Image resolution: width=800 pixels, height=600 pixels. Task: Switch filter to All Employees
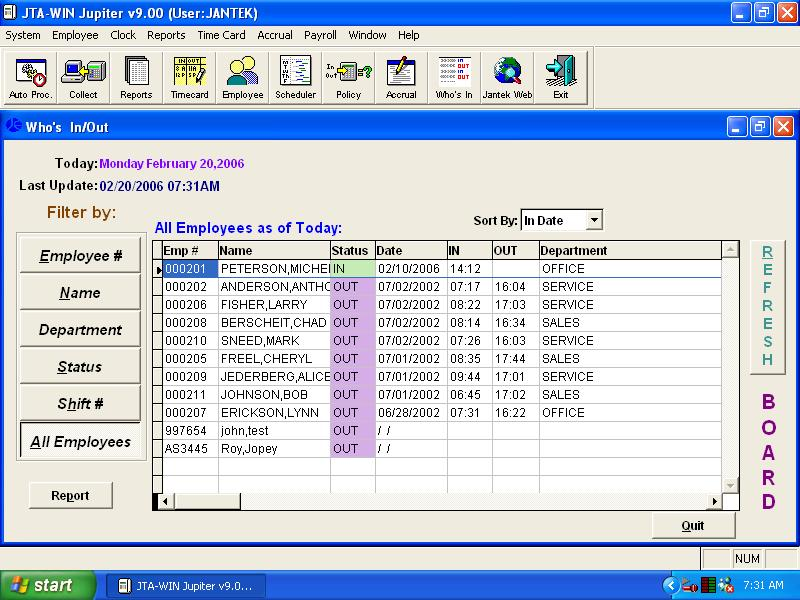tap(80, 441)
